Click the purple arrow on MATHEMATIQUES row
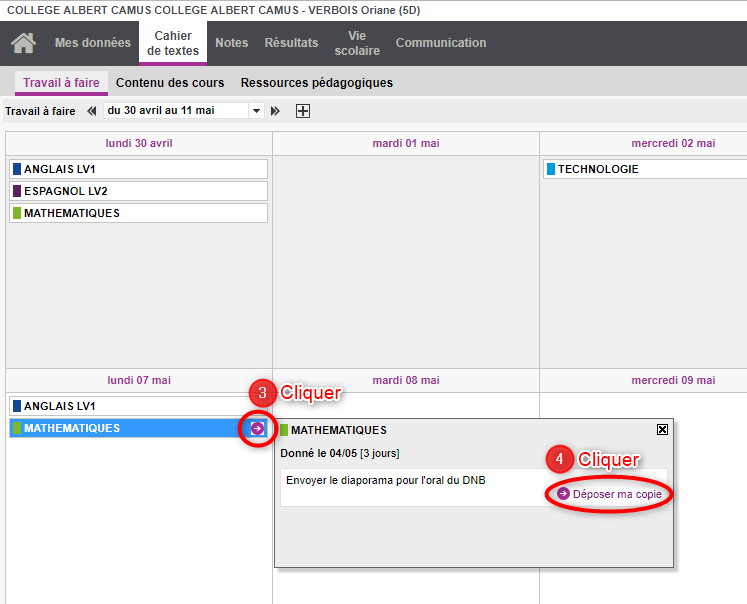747x604 pixels. pyautogui.click(x=257, y=428)
